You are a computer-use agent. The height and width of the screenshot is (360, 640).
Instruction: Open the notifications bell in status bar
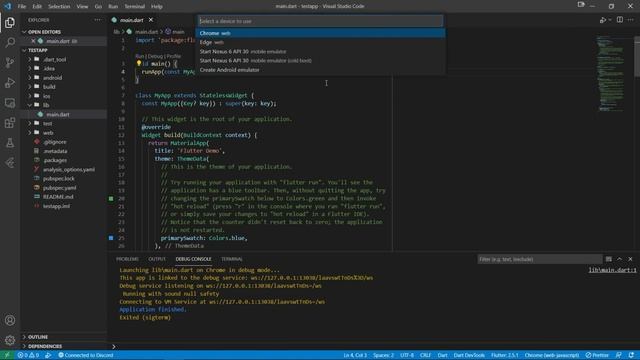(631, 355)
